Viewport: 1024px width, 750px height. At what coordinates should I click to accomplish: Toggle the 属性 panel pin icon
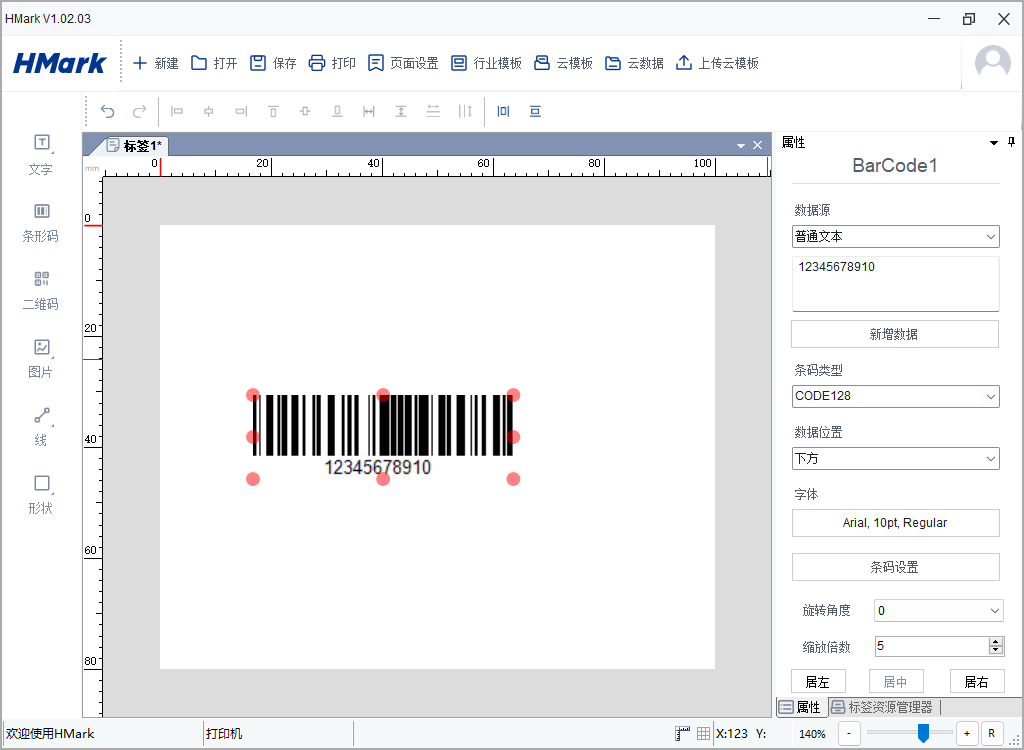tap(1011, 142)
